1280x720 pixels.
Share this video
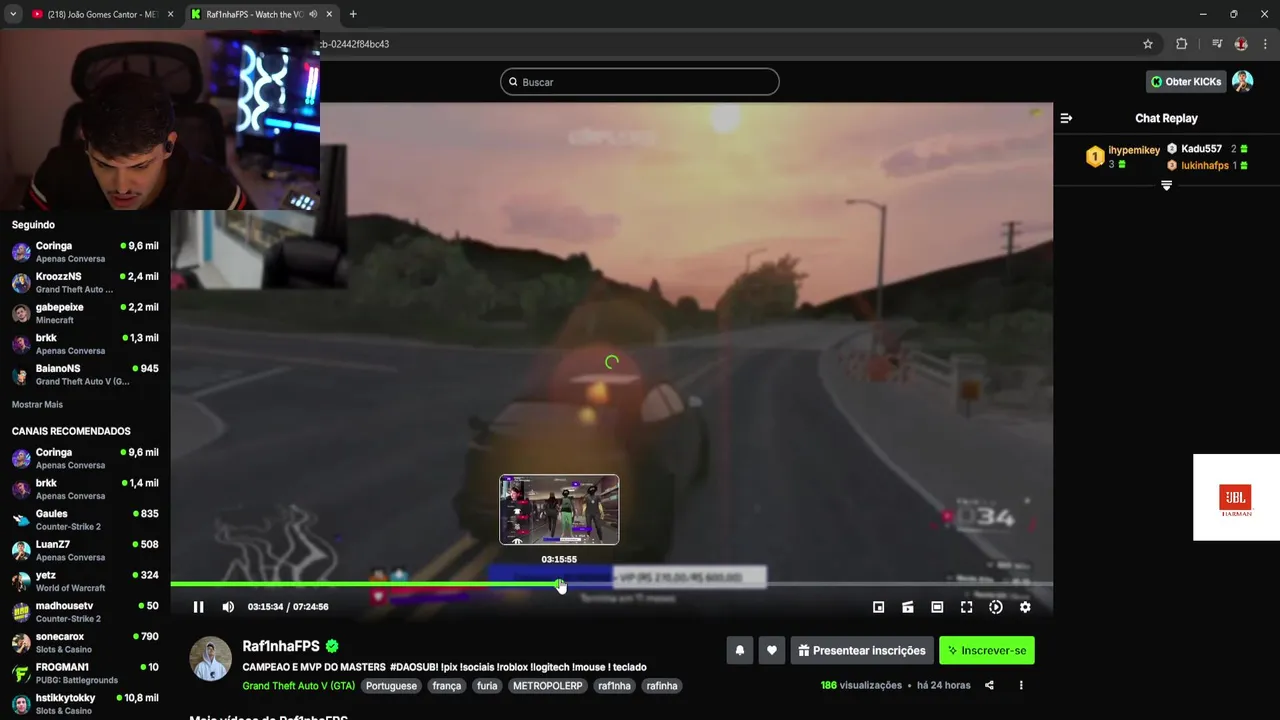pos(989,685)
